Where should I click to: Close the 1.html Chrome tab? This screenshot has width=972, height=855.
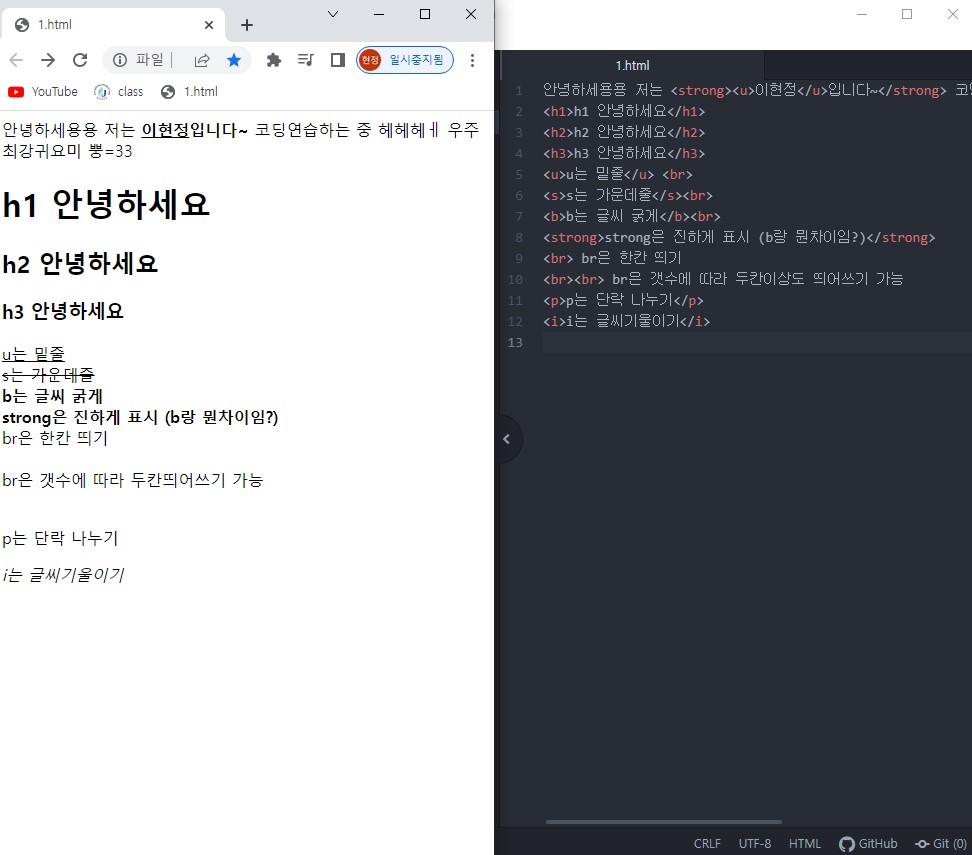point(209,25)
